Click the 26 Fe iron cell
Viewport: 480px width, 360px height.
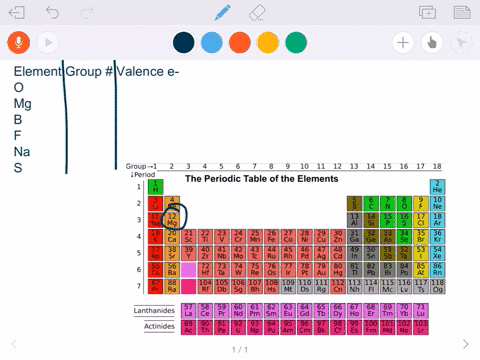coord(272,237)
